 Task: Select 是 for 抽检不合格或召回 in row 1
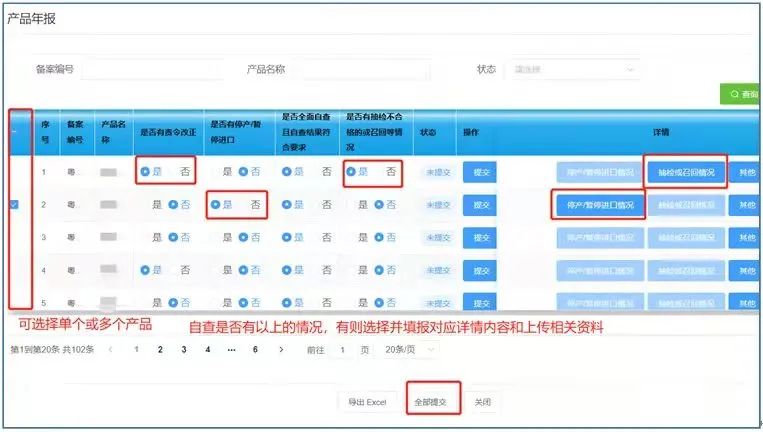[x=352, y=172]
